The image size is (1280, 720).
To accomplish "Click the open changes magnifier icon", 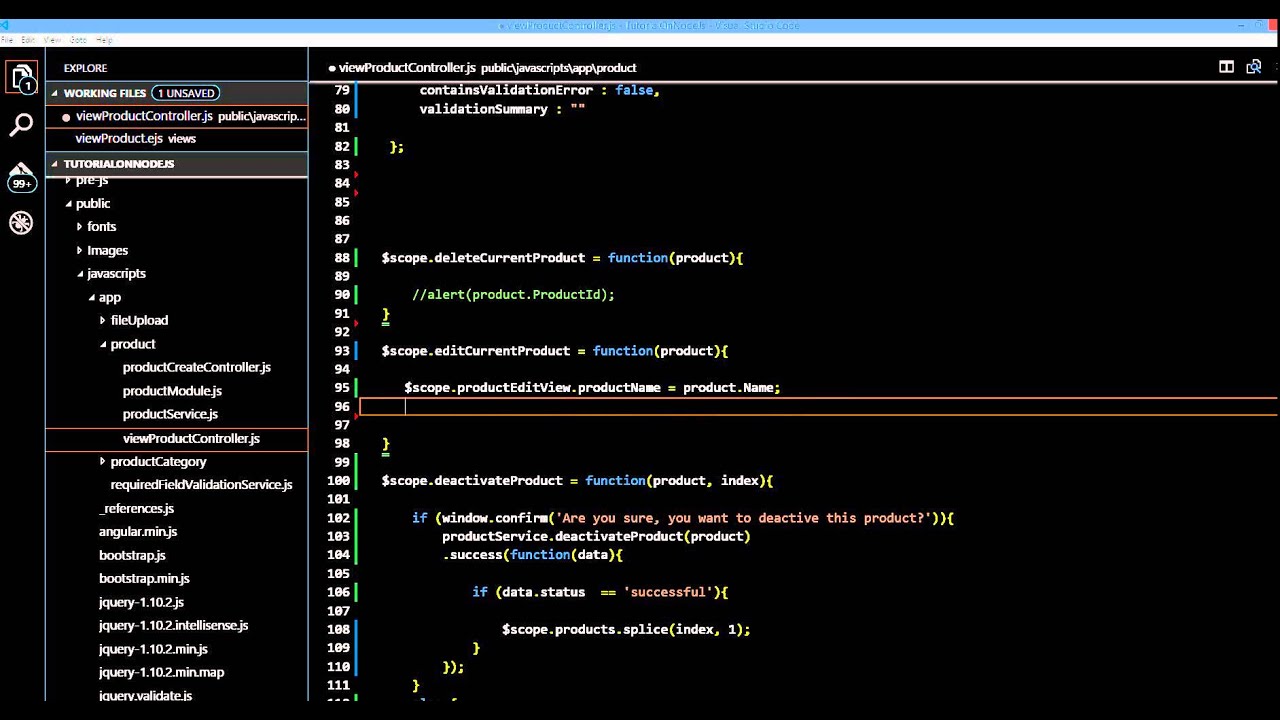I will 1254,67.
